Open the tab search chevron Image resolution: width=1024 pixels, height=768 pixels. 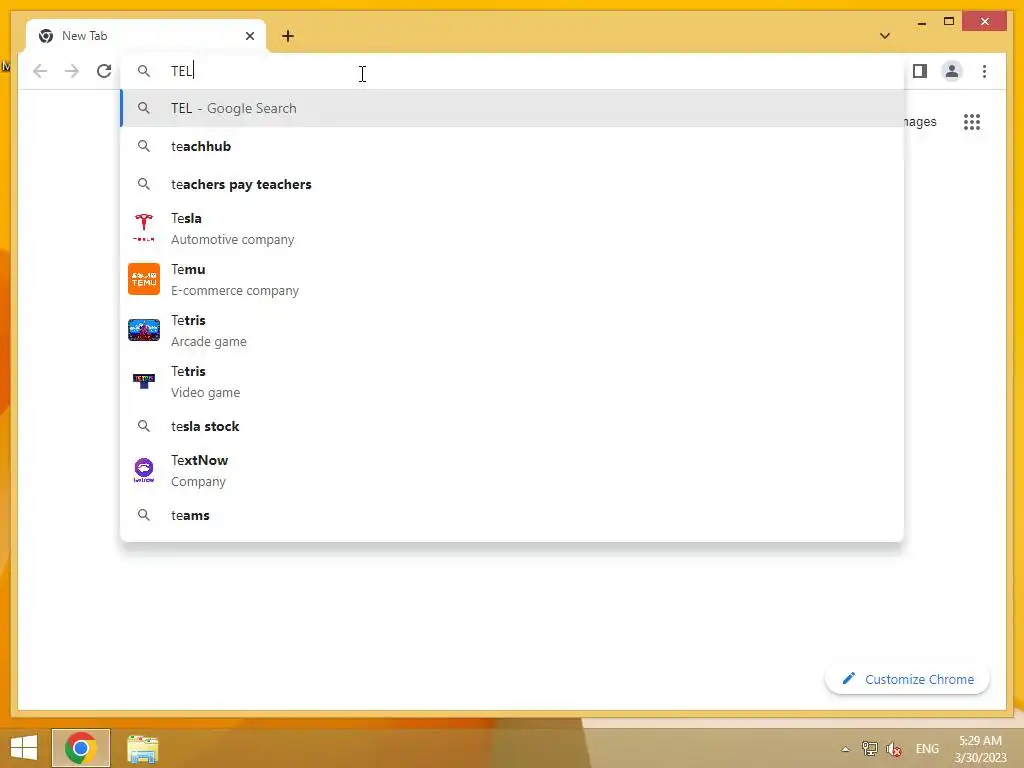point(884,36)
